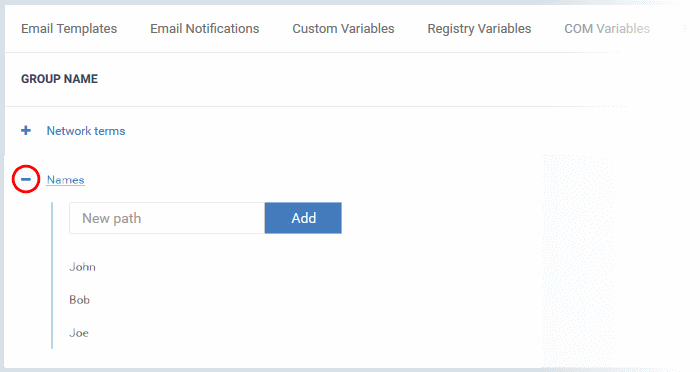Click the Add label next to New path
Viewport: 700px width, 372px height.
304,218
